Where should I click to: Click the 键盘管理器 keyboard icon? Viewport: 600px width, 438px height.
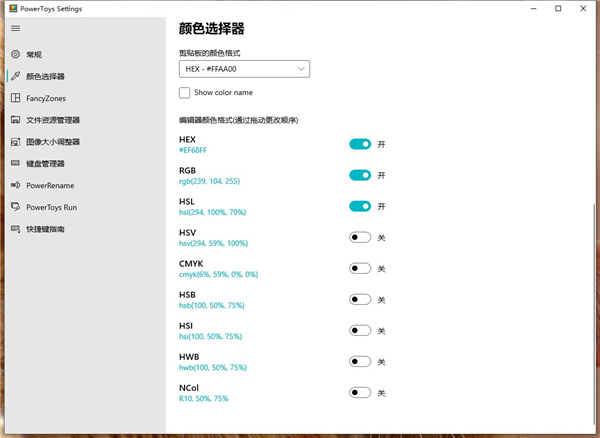15,163
